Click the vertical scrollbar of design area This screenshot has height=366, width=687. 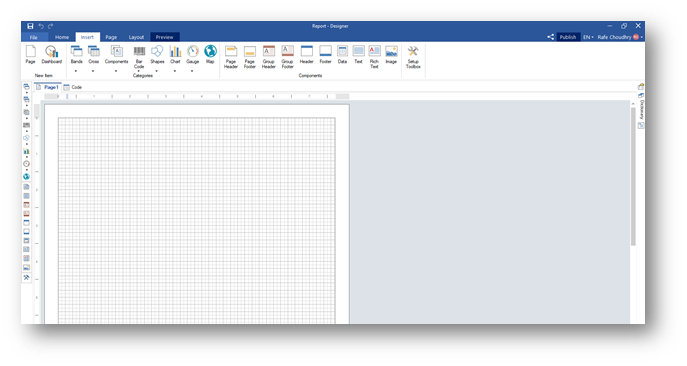[633, 175]
